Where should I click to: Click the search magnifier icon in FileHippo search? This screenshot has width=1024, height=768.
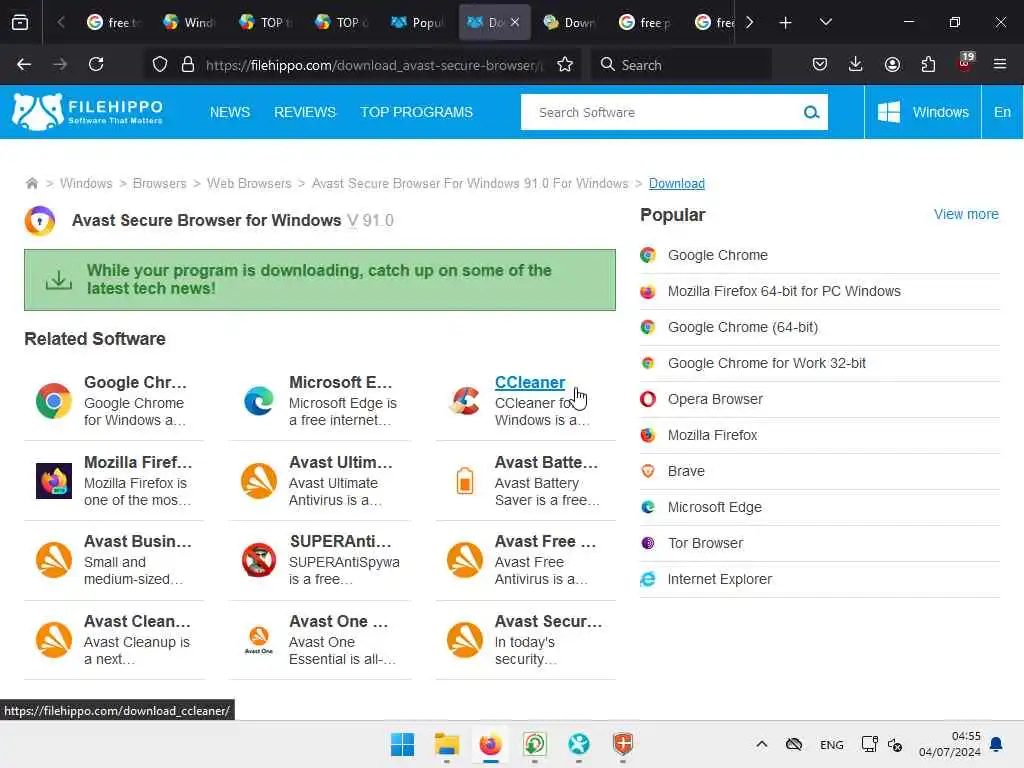click(x=811, y=112)
